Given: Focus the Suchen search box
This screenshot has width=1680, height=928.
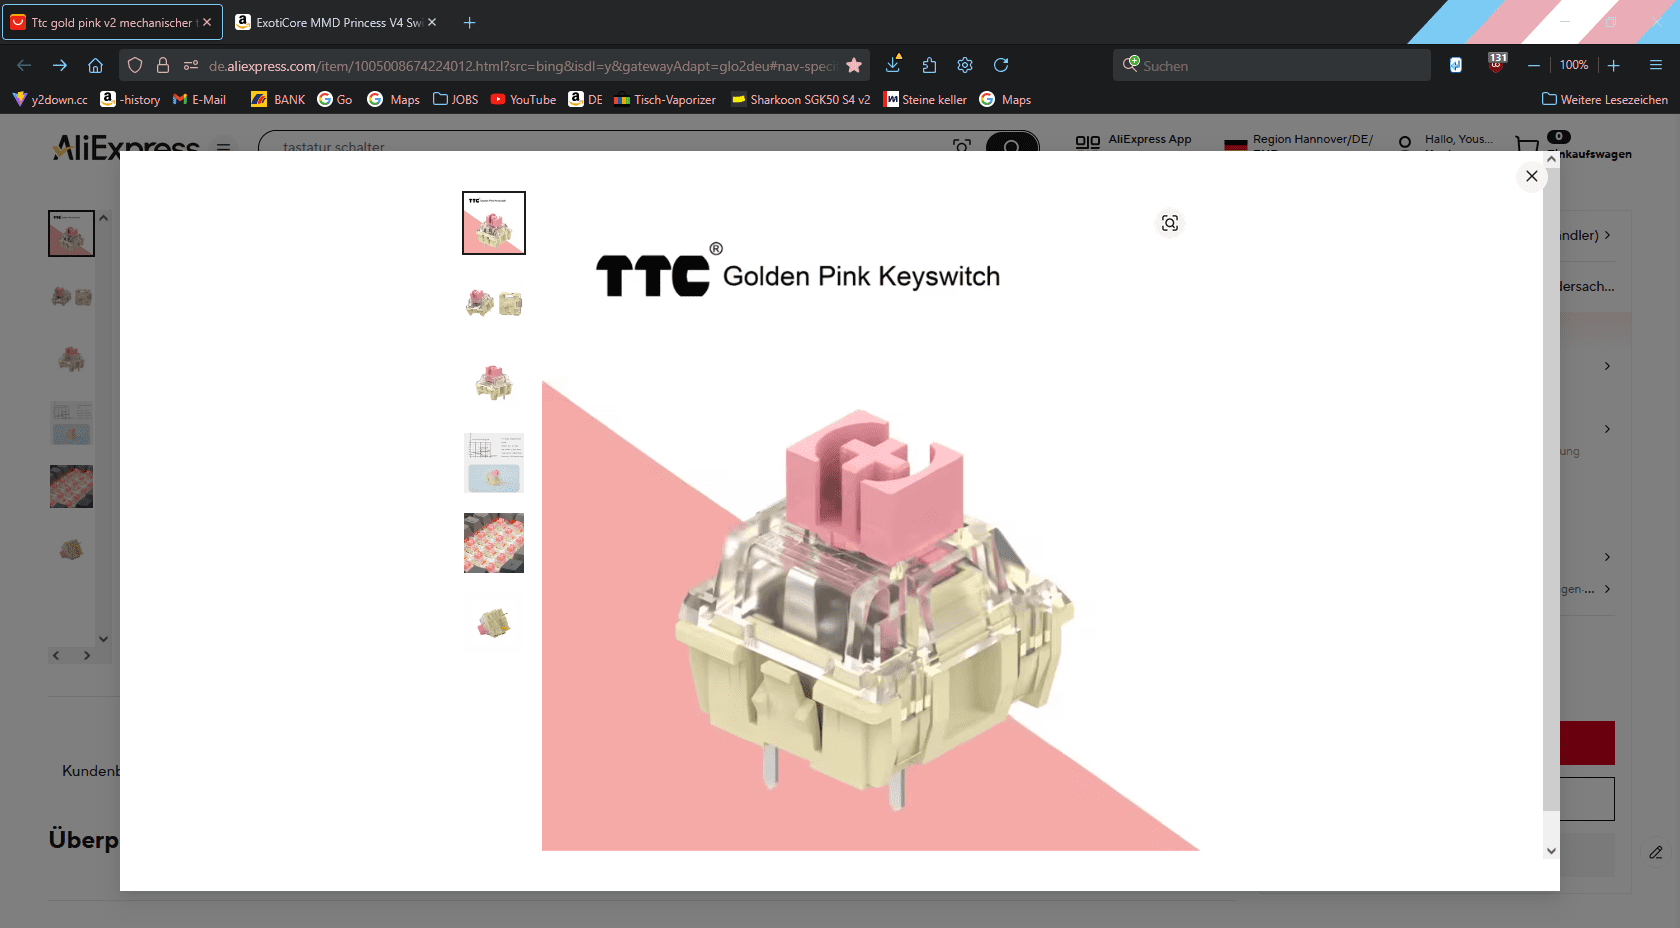Looking at the screenshot, I should click(1272, 65).
